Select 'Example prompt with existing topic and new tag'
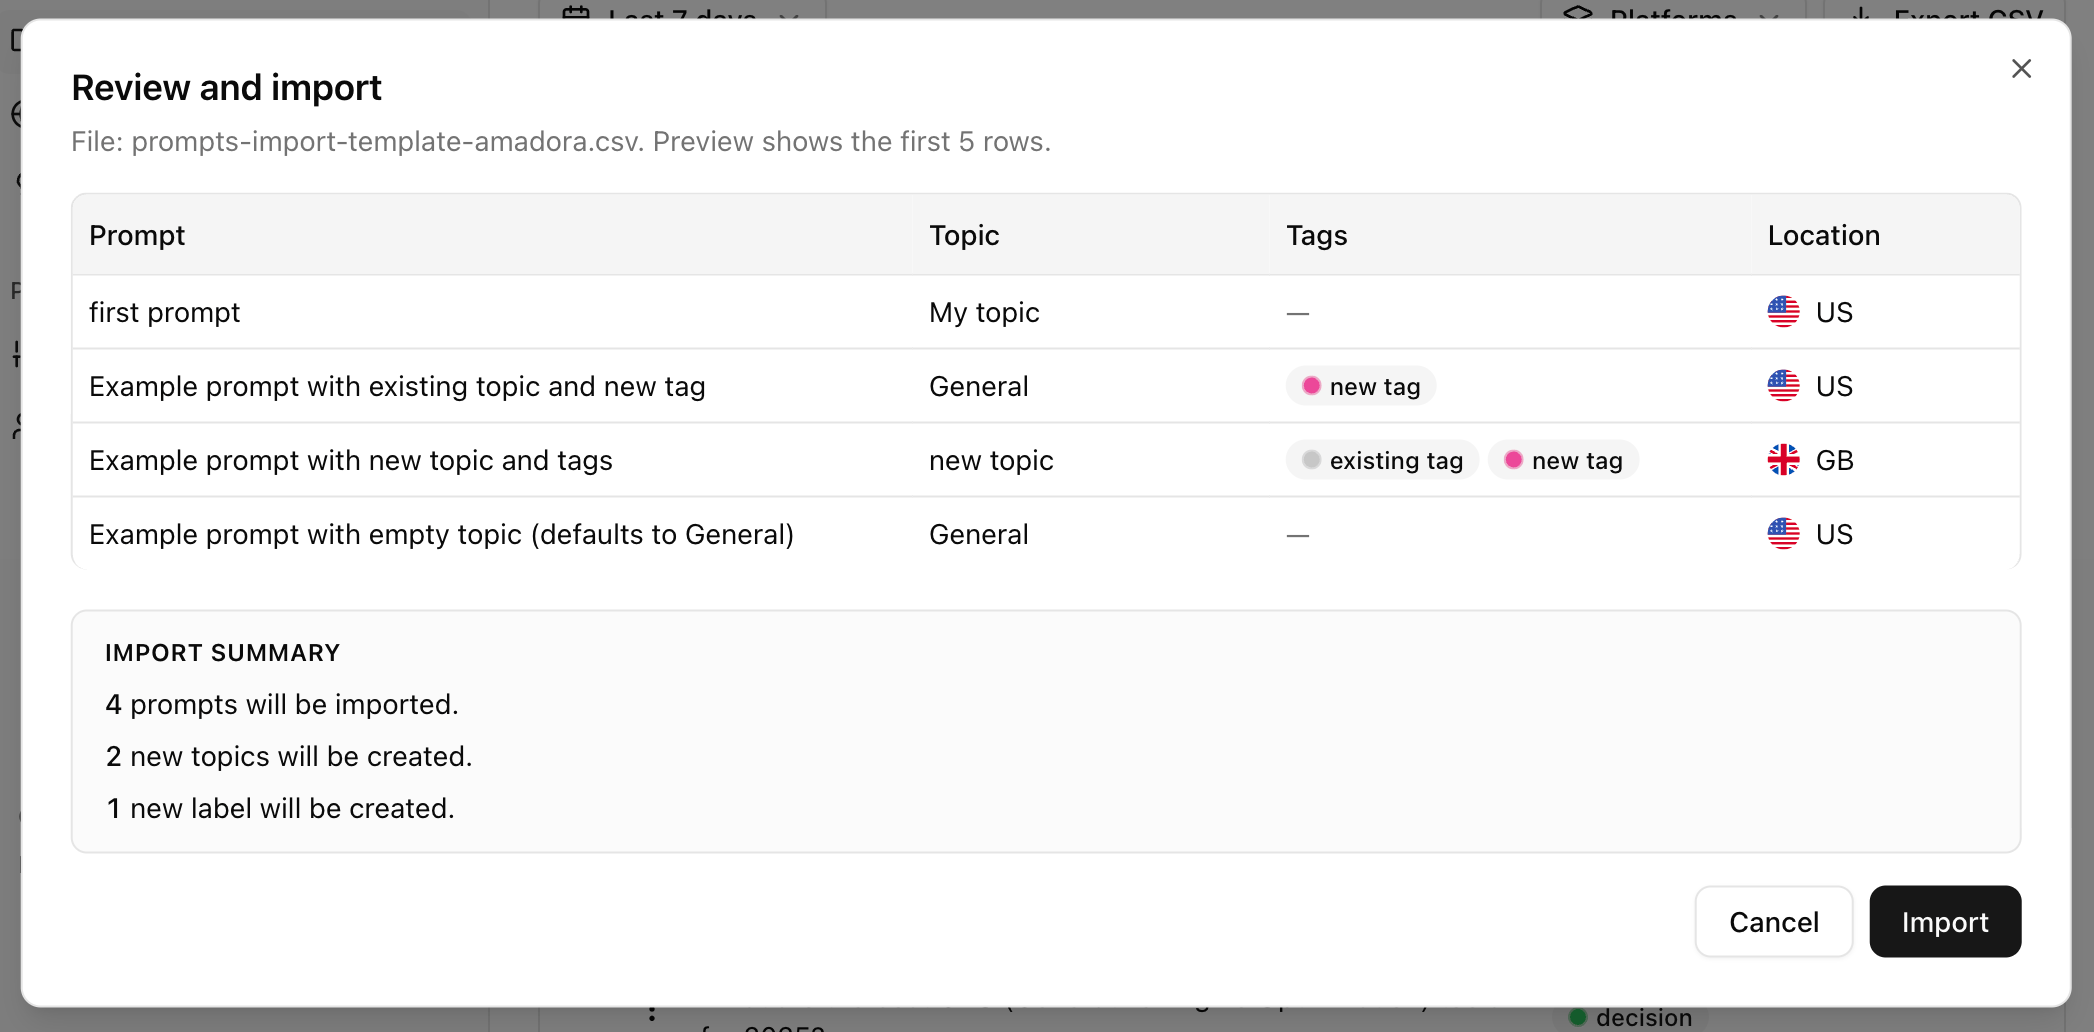 (x=397, y=386)
